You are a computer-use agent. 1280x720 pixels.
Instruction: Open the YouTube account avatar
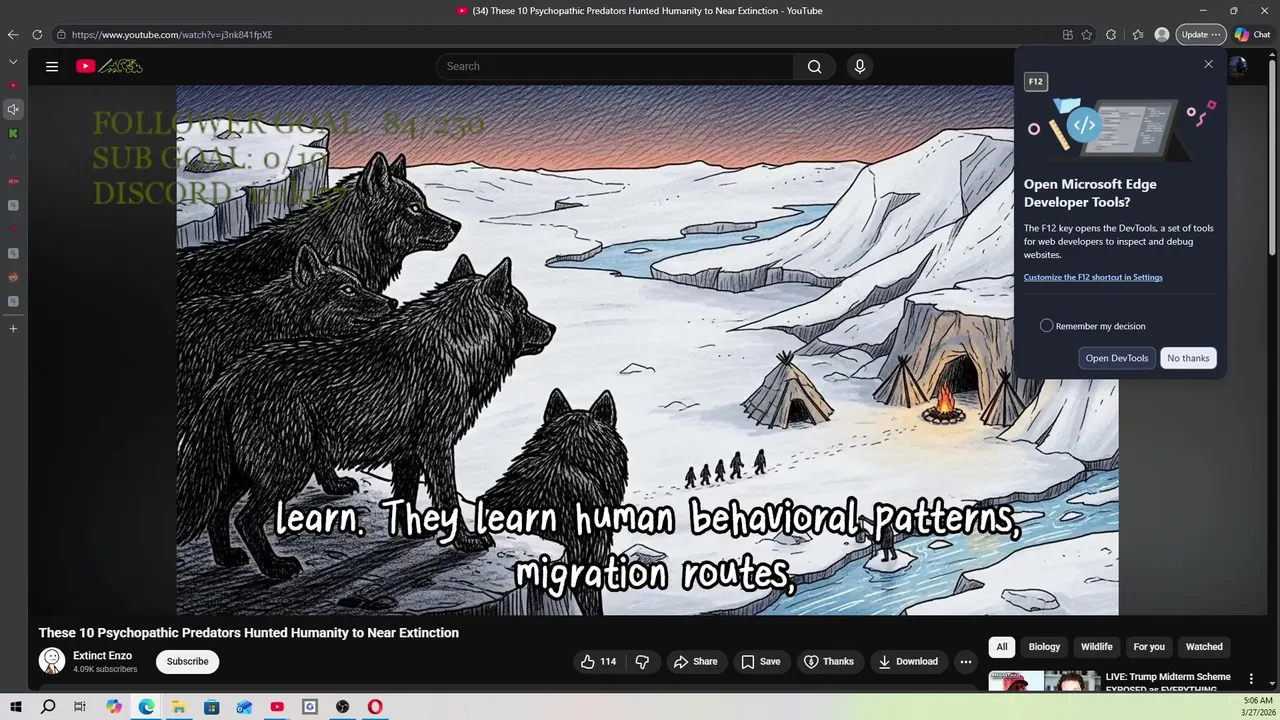click(x=1237, y=66)
